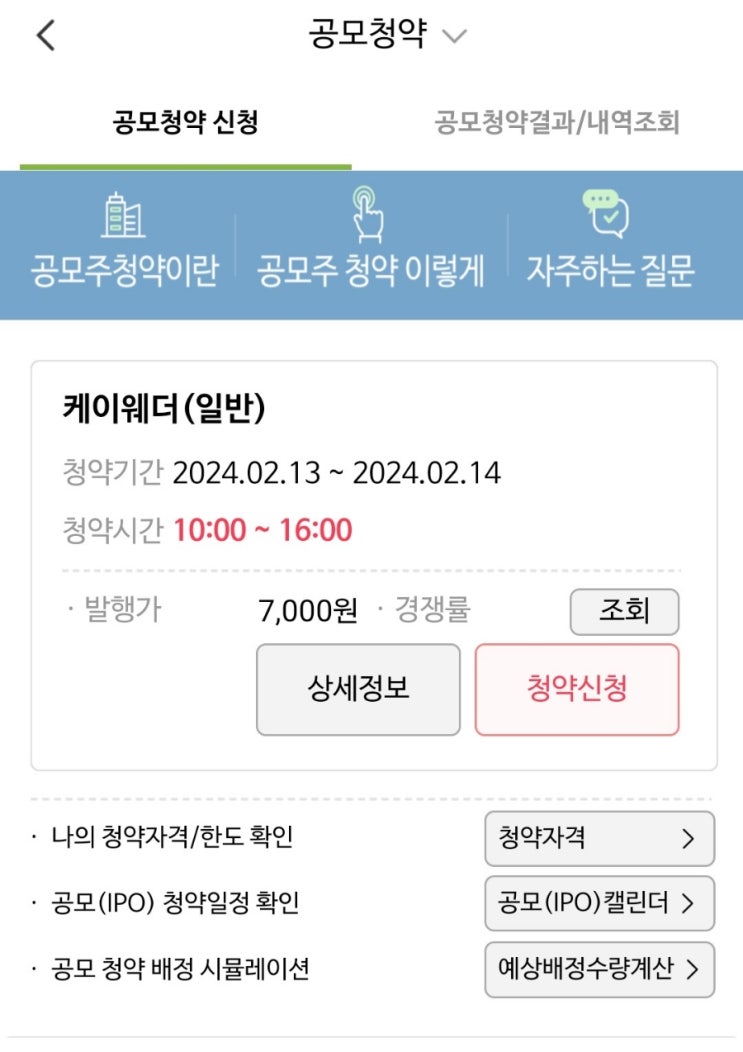Click 조회 to check the 경쟁률
This screenshot has width=743, height=1052.
pos(624,611)
